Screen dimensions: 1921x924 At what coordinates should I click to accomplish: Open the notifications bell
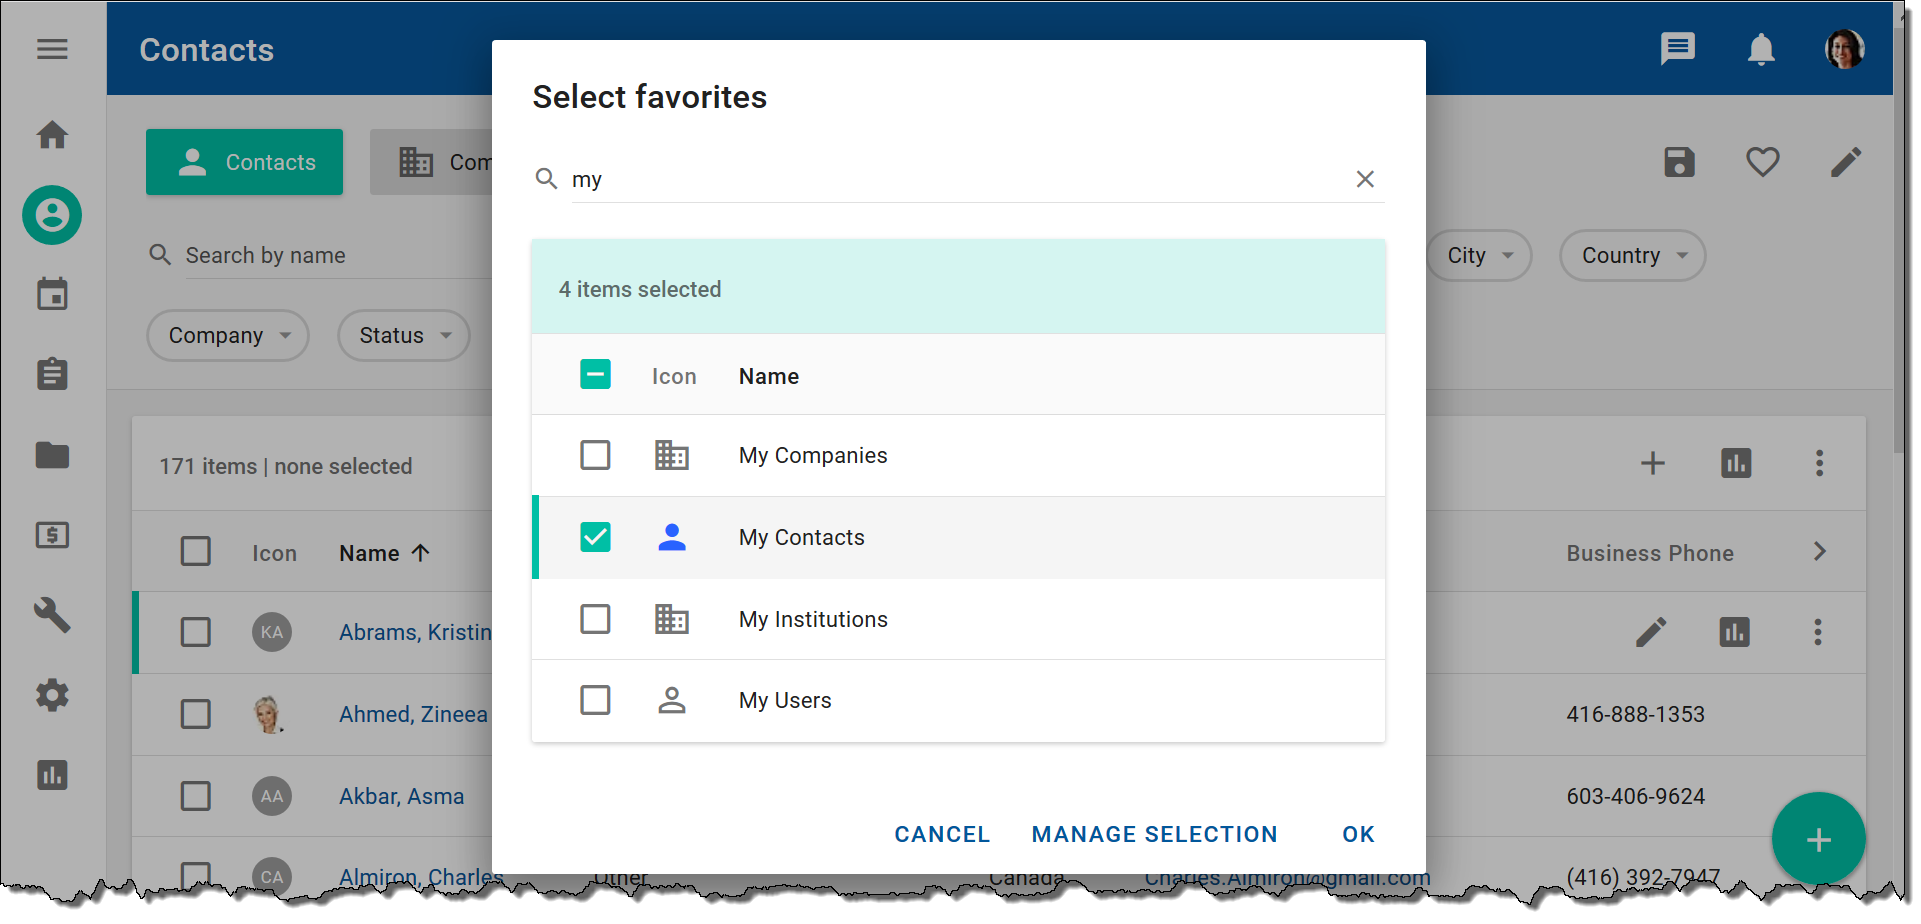[x=1760, y=49]
